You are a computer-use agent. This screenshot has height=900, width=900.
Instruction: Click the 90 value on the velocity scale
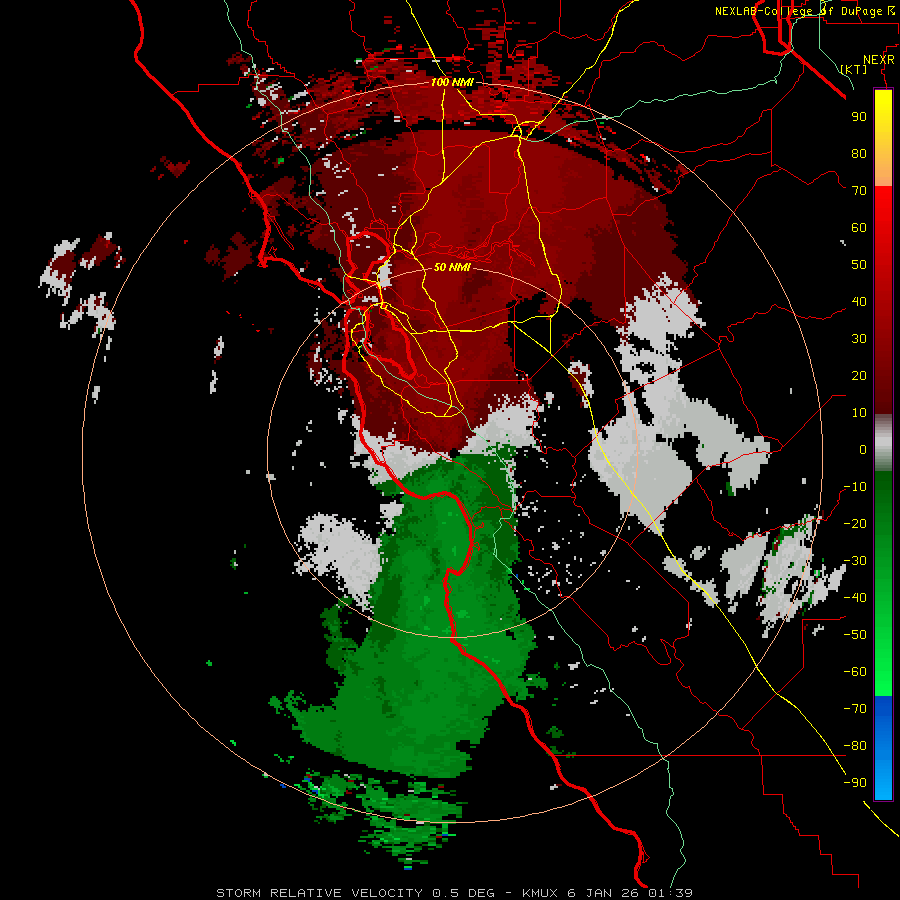pos(859,117)
